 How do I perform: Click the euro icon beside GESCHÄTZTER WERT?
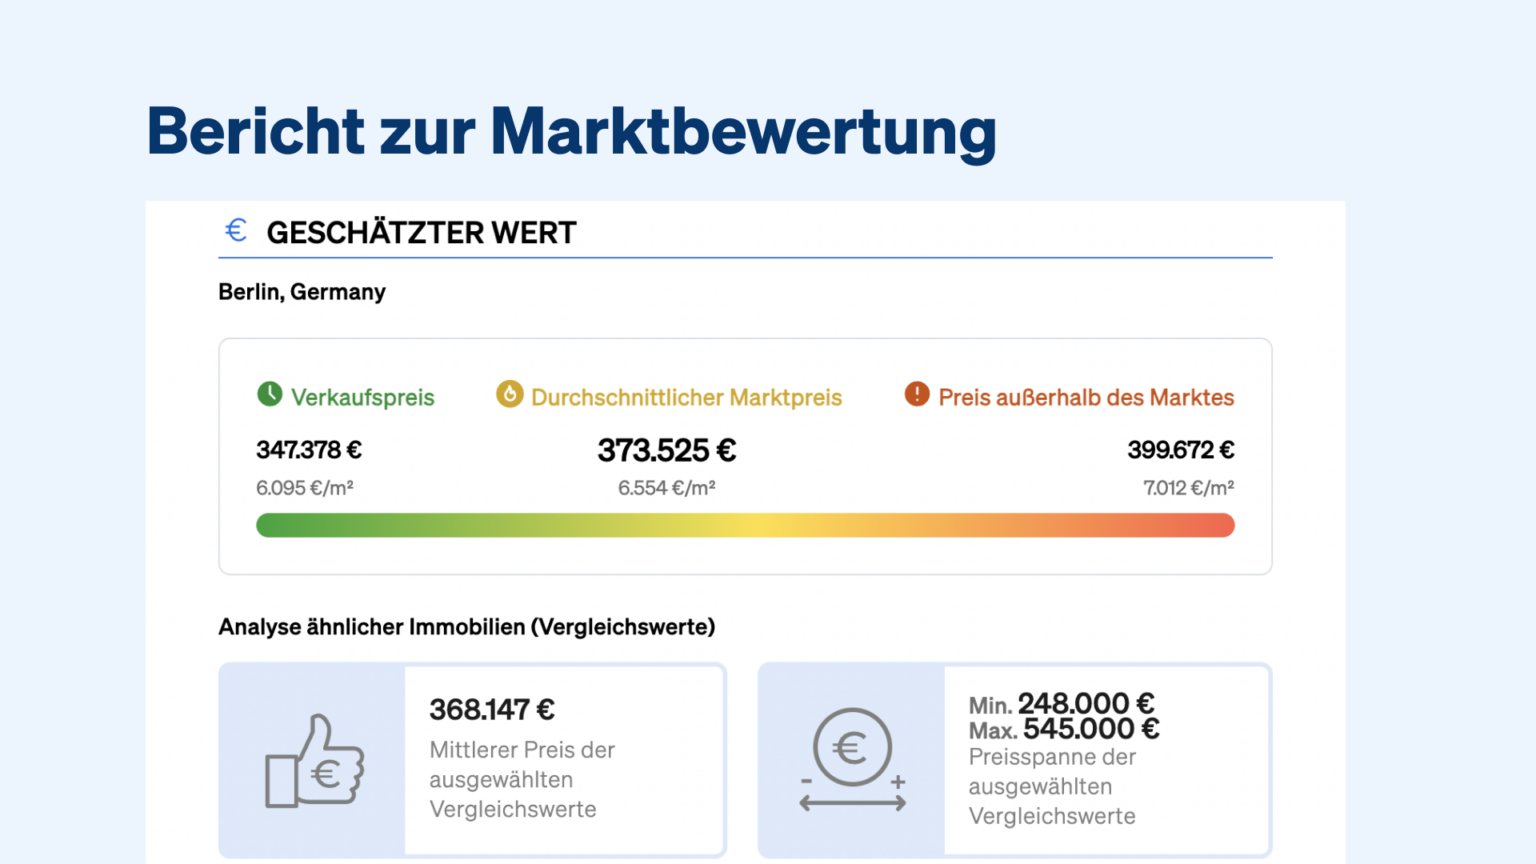(236, 230)
